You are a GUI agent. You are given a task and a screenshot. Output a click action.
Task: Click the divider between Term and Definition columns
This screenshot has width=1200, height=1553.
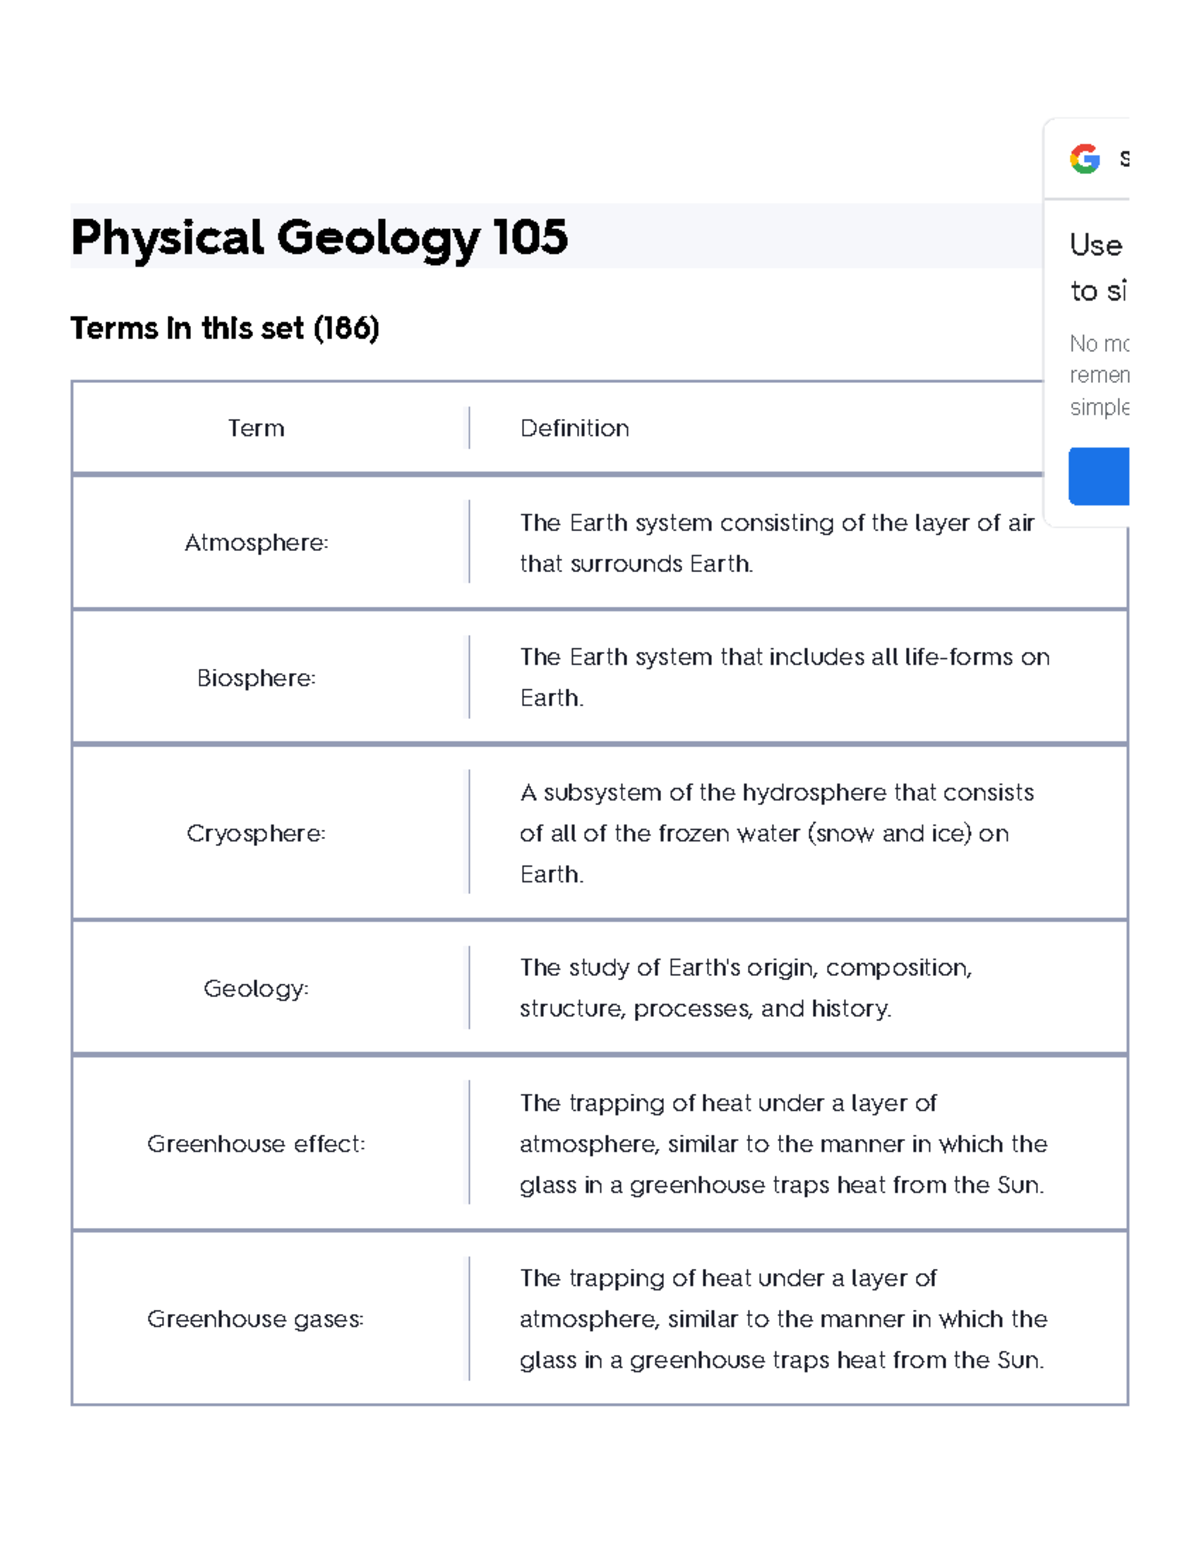[469, 428]
